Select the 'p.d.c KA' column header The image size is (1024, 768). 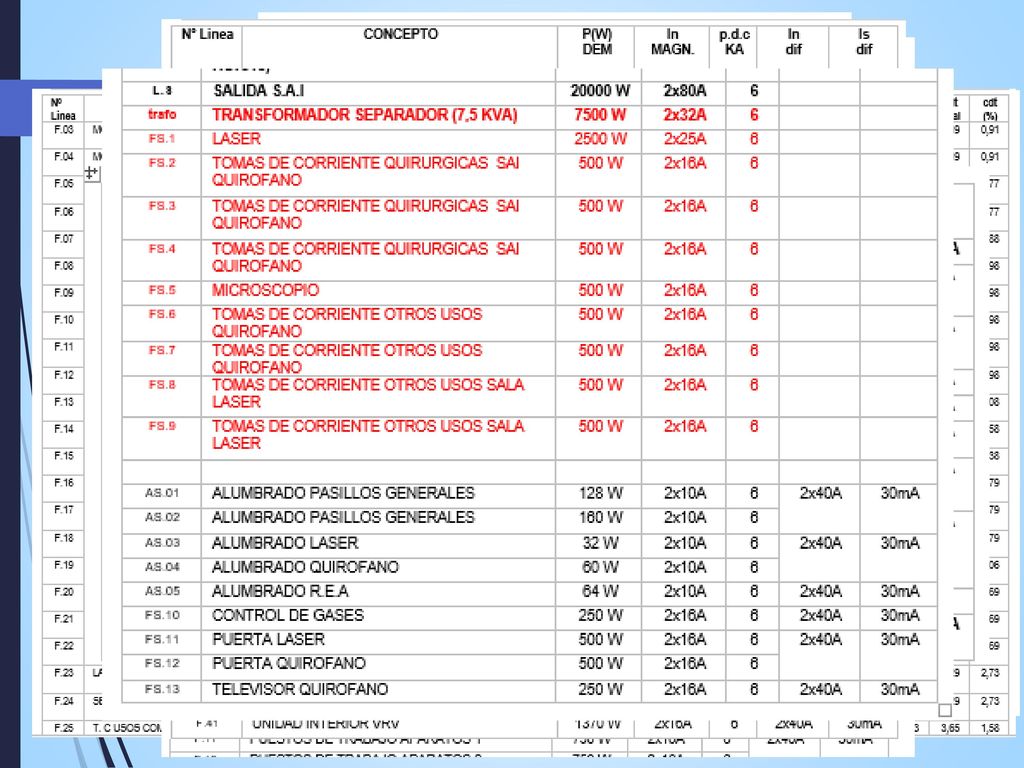pyautogui.click(x=734, y=42)
